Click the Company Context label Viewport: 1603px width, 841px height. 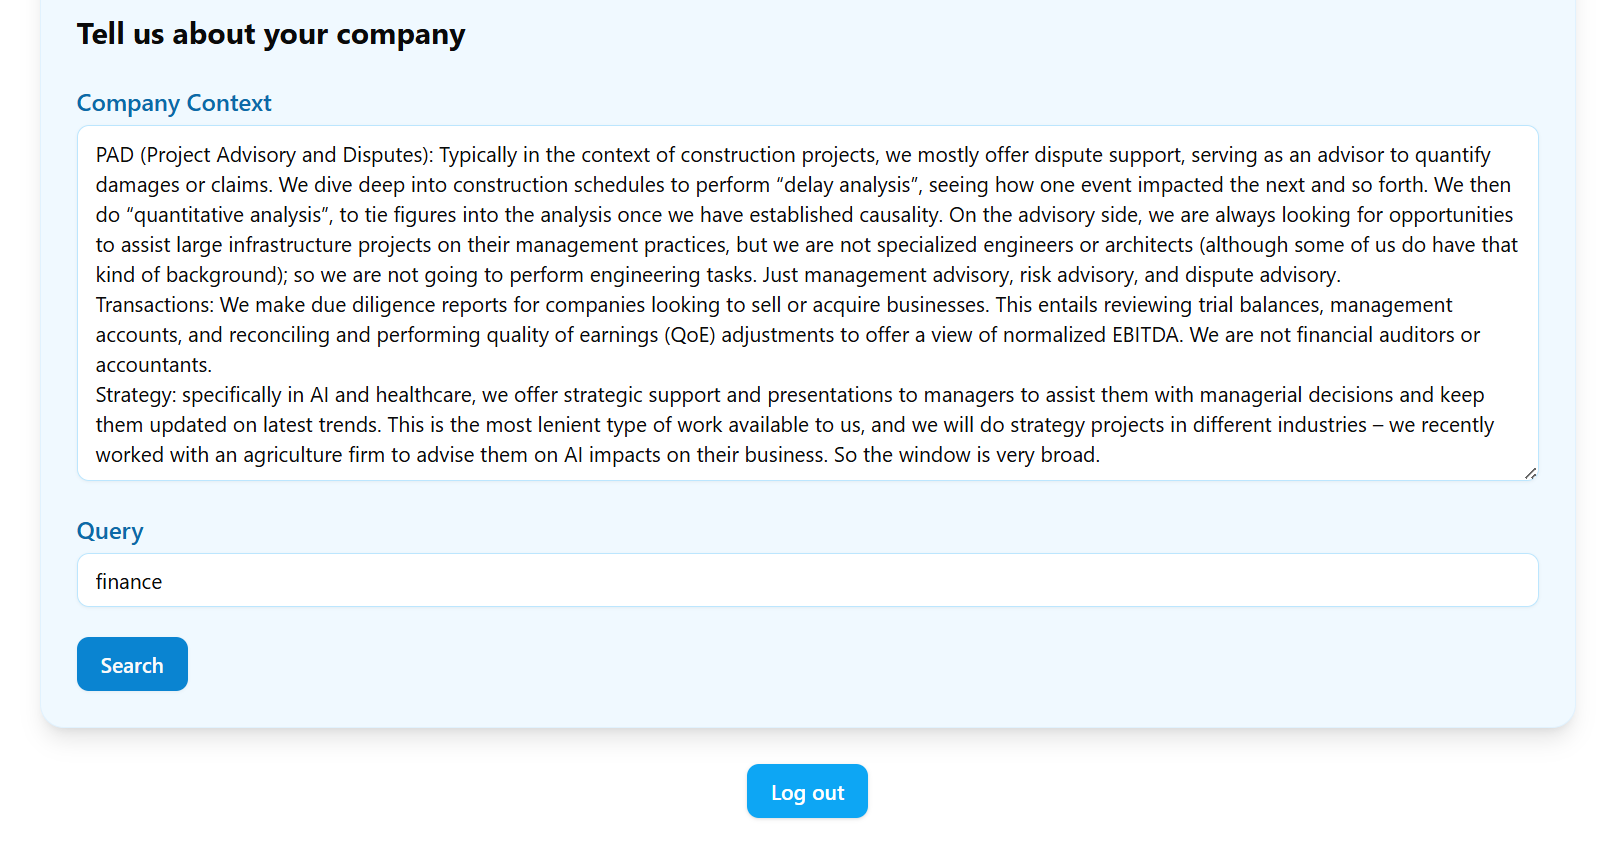click(174, 104)
